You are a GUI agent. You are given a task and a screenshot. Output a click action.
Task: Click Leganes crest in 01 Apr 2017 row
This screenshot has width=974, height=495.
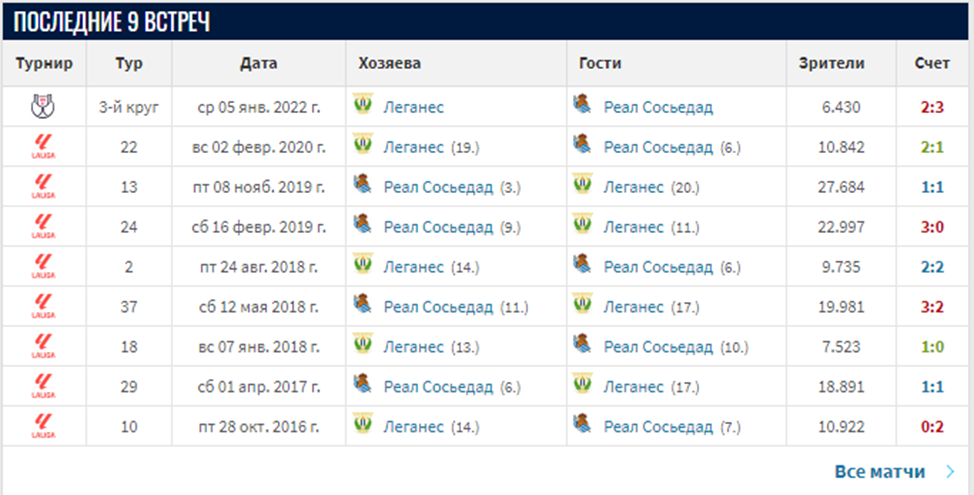coord(583,386)
